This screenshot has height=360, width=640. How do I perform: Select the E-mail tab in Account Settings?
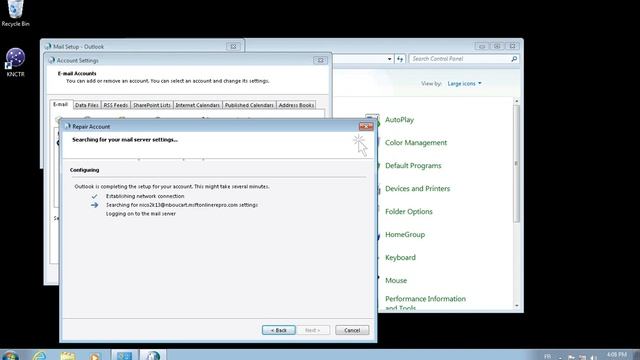[x=60, y=104]
